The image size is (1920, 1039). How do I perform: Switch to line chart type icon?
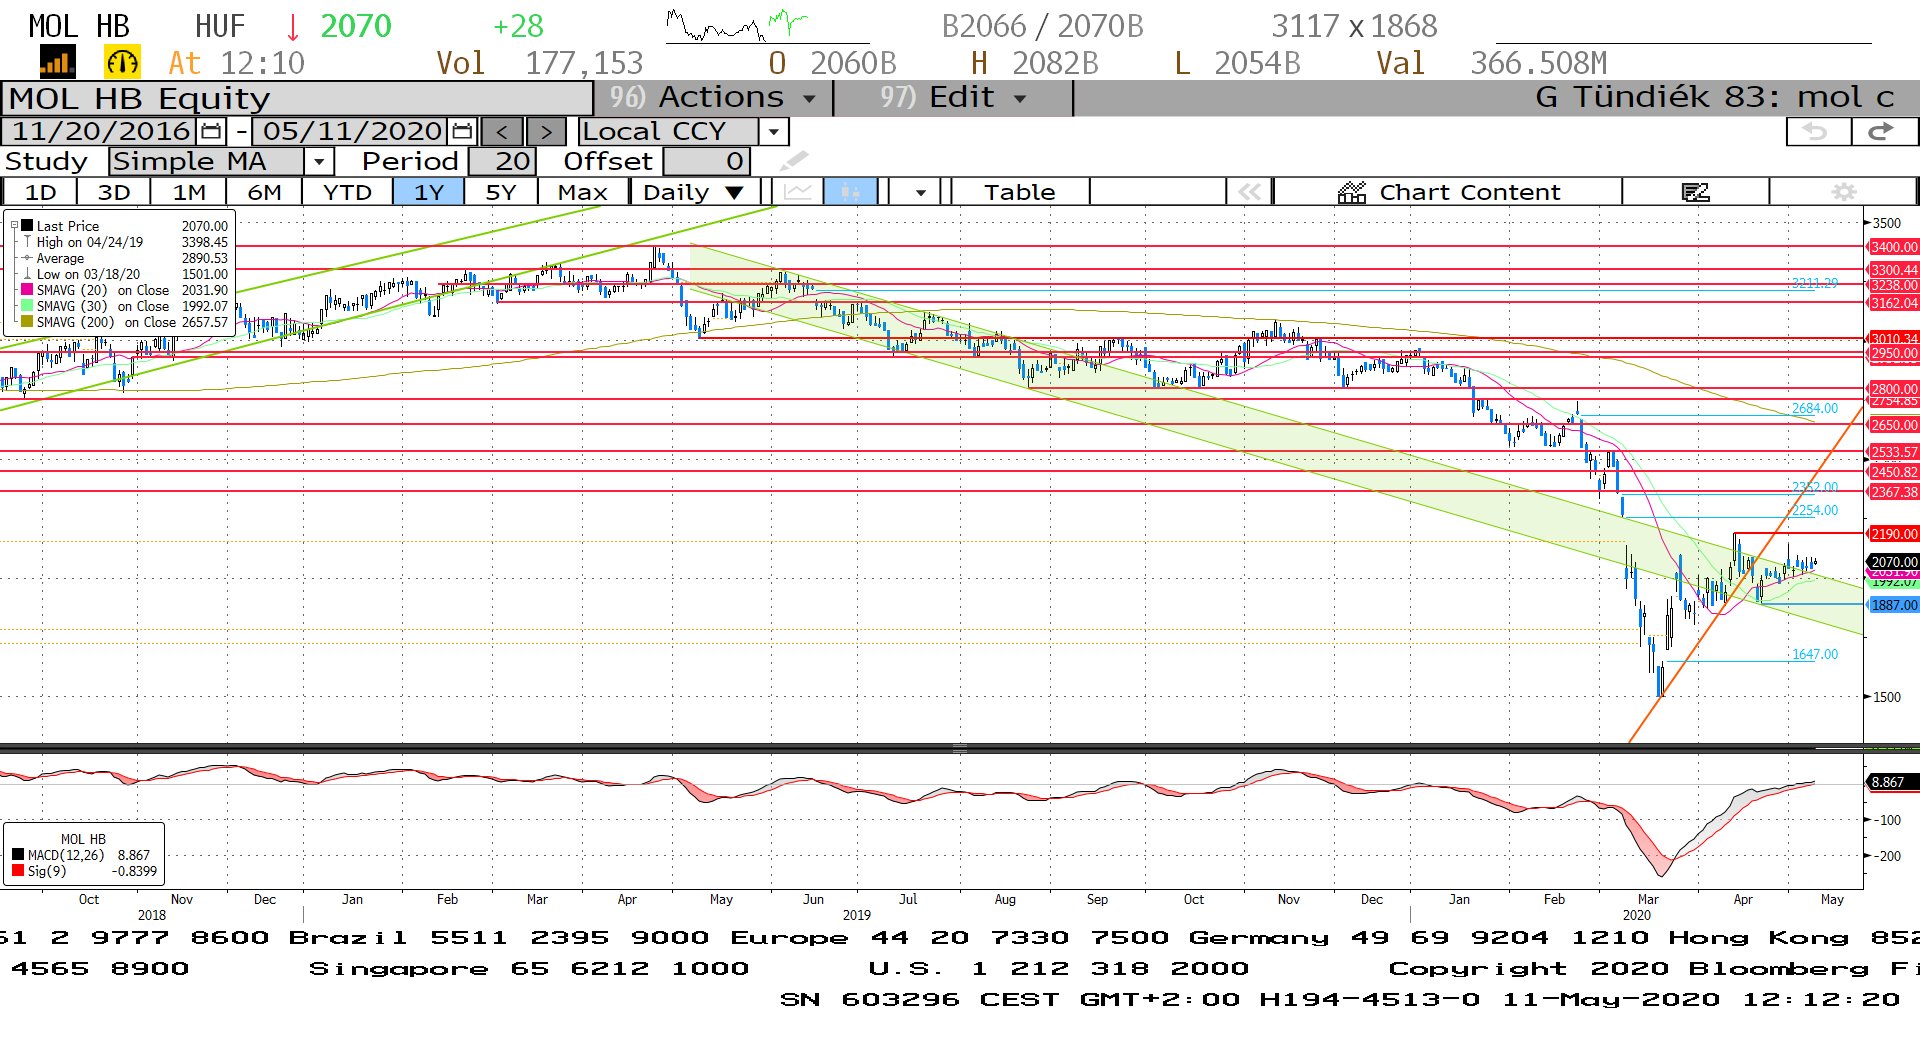pyautogui.click(x=797, y=191)
